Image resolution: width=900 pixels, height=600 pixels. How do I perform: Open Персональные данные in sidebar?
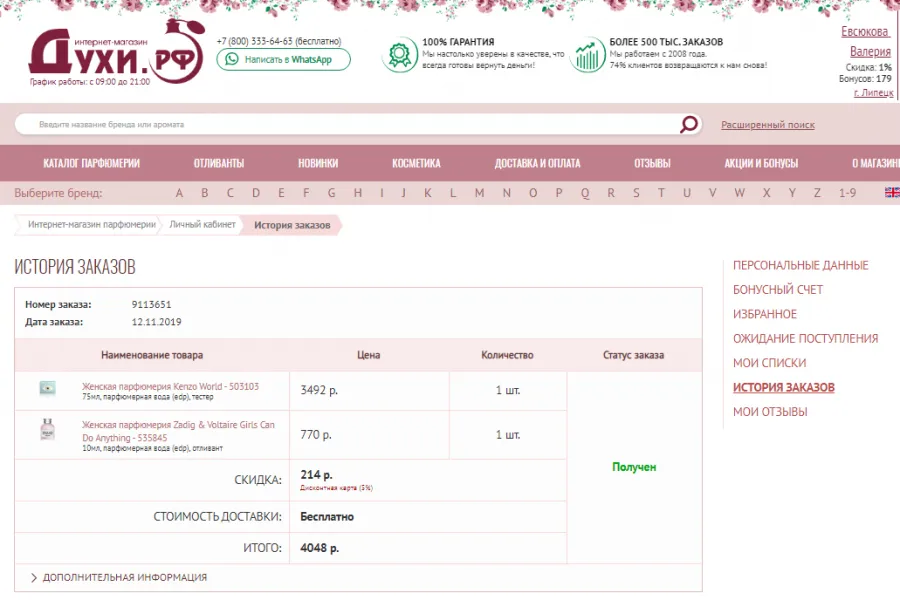[x=800, y=265]
